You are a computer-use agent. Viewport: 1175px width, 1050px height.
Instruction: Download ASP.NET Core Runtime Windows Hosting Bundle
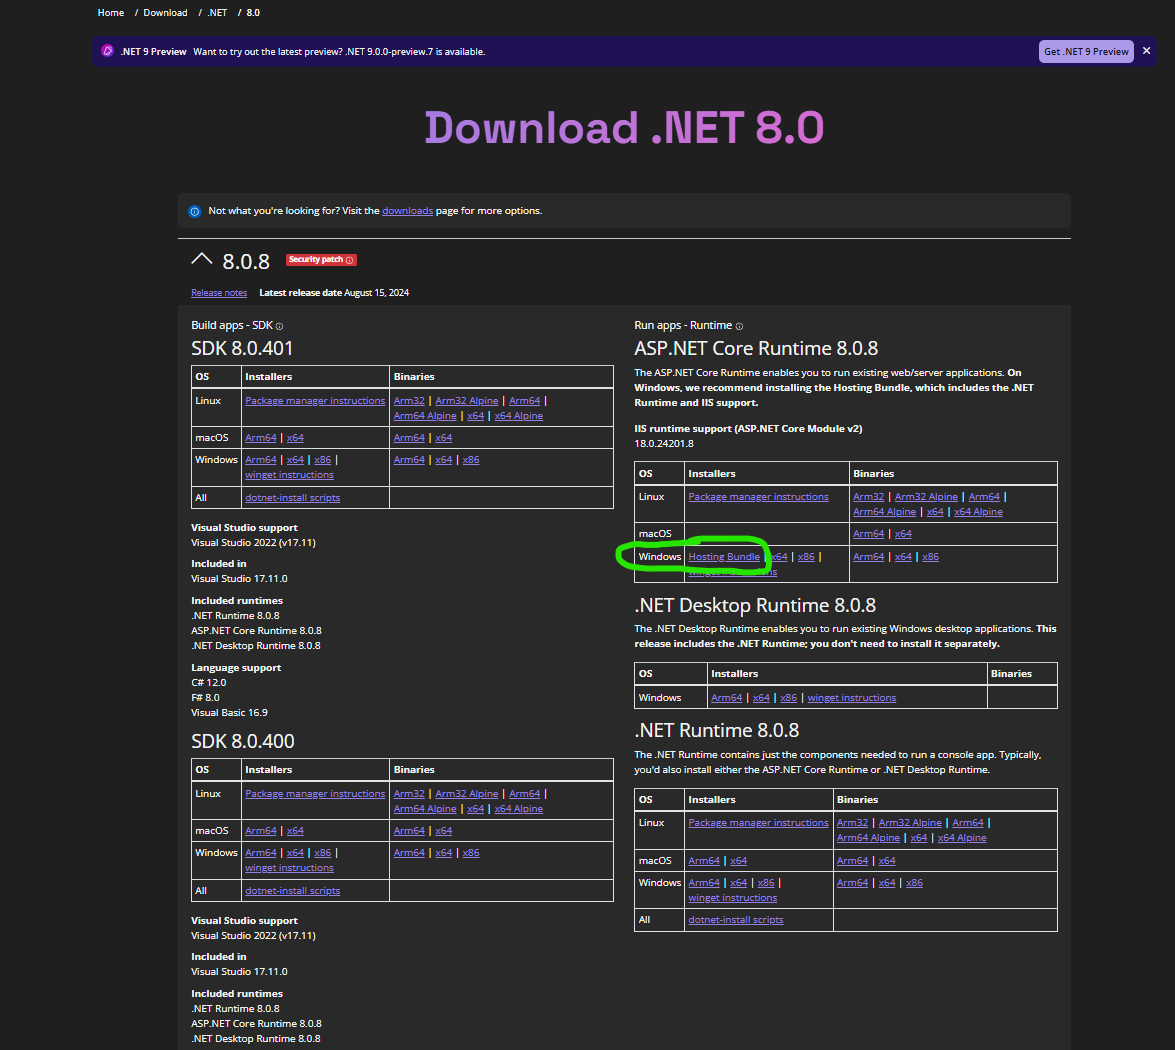point(724,557)
